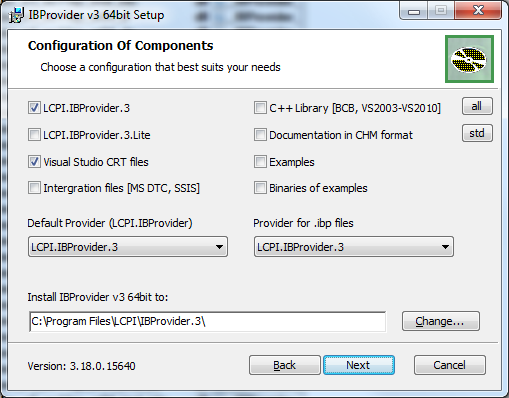This screenshot has width=509, height=398.
Task: Apply standard configuration with std button
Action: pyautogui.click(x=477, y=133)
